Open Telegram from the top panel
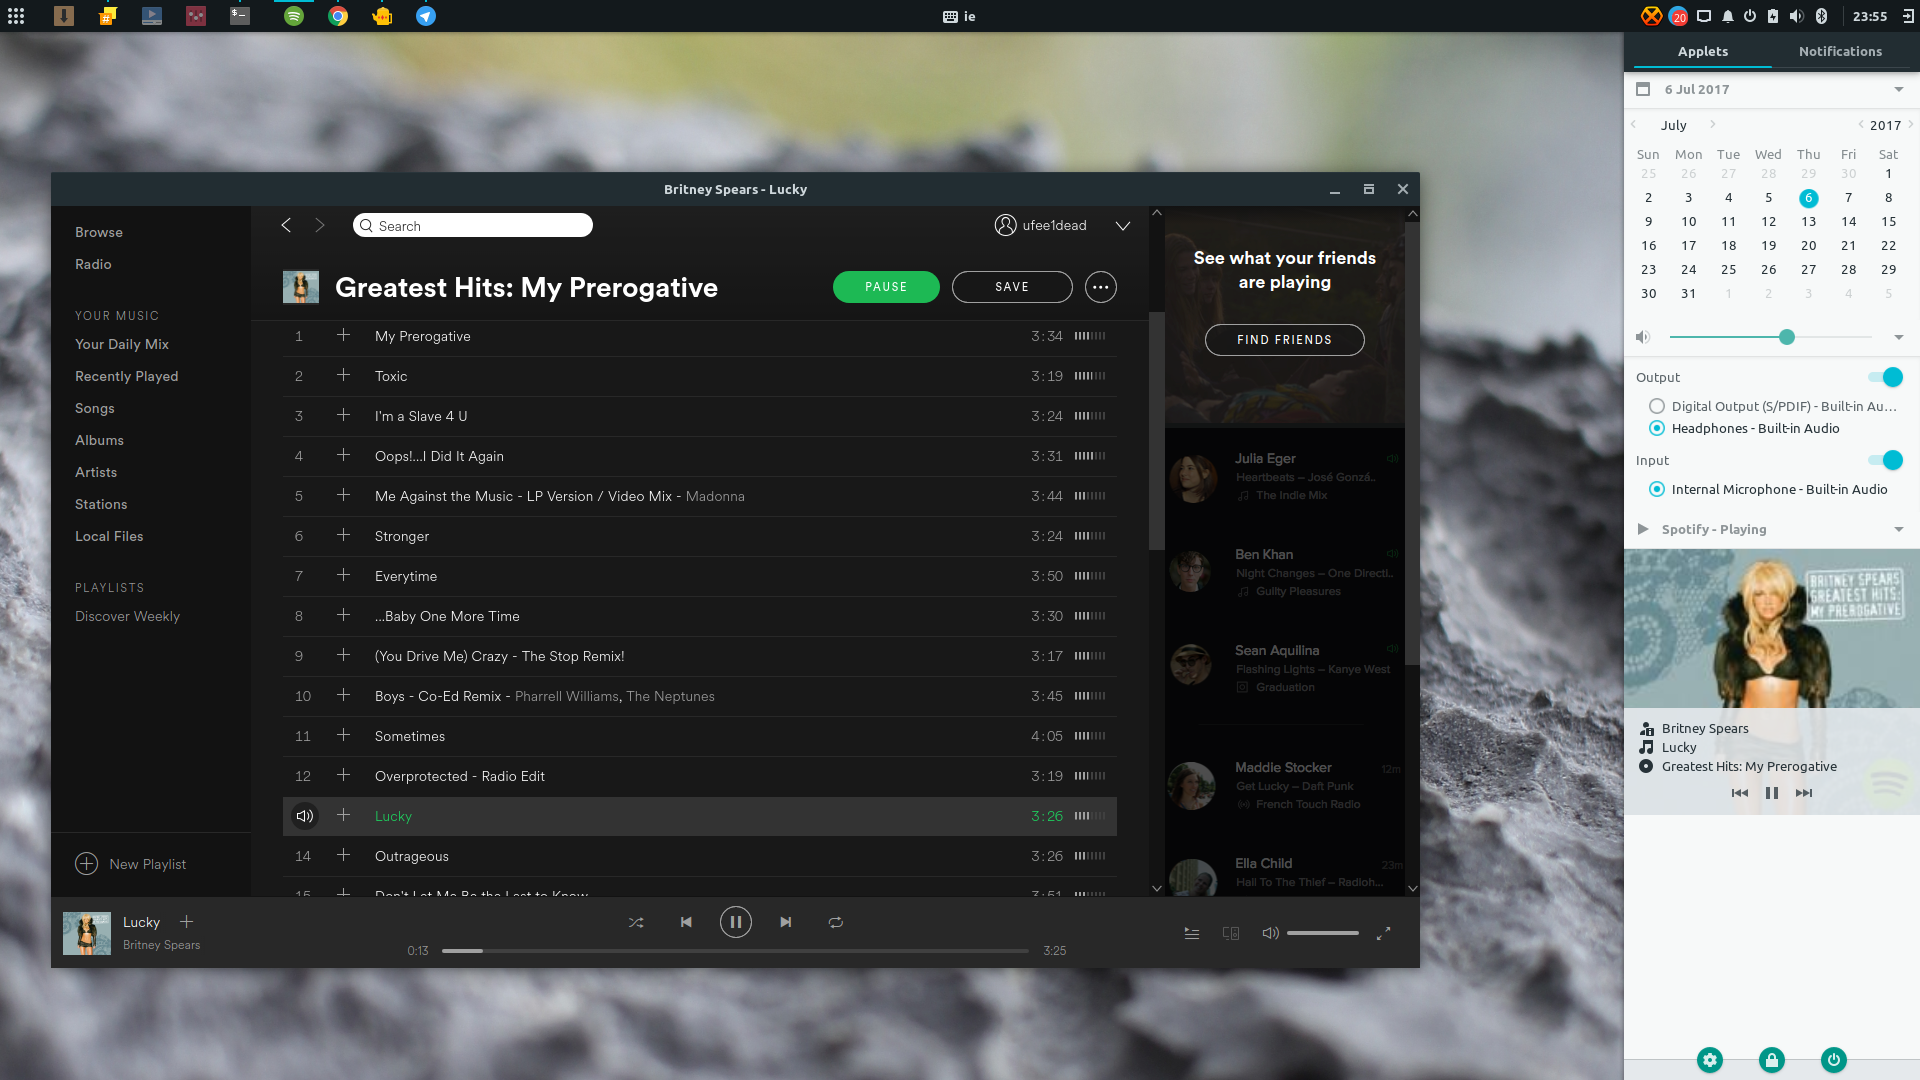 click(x=426, y=16)
